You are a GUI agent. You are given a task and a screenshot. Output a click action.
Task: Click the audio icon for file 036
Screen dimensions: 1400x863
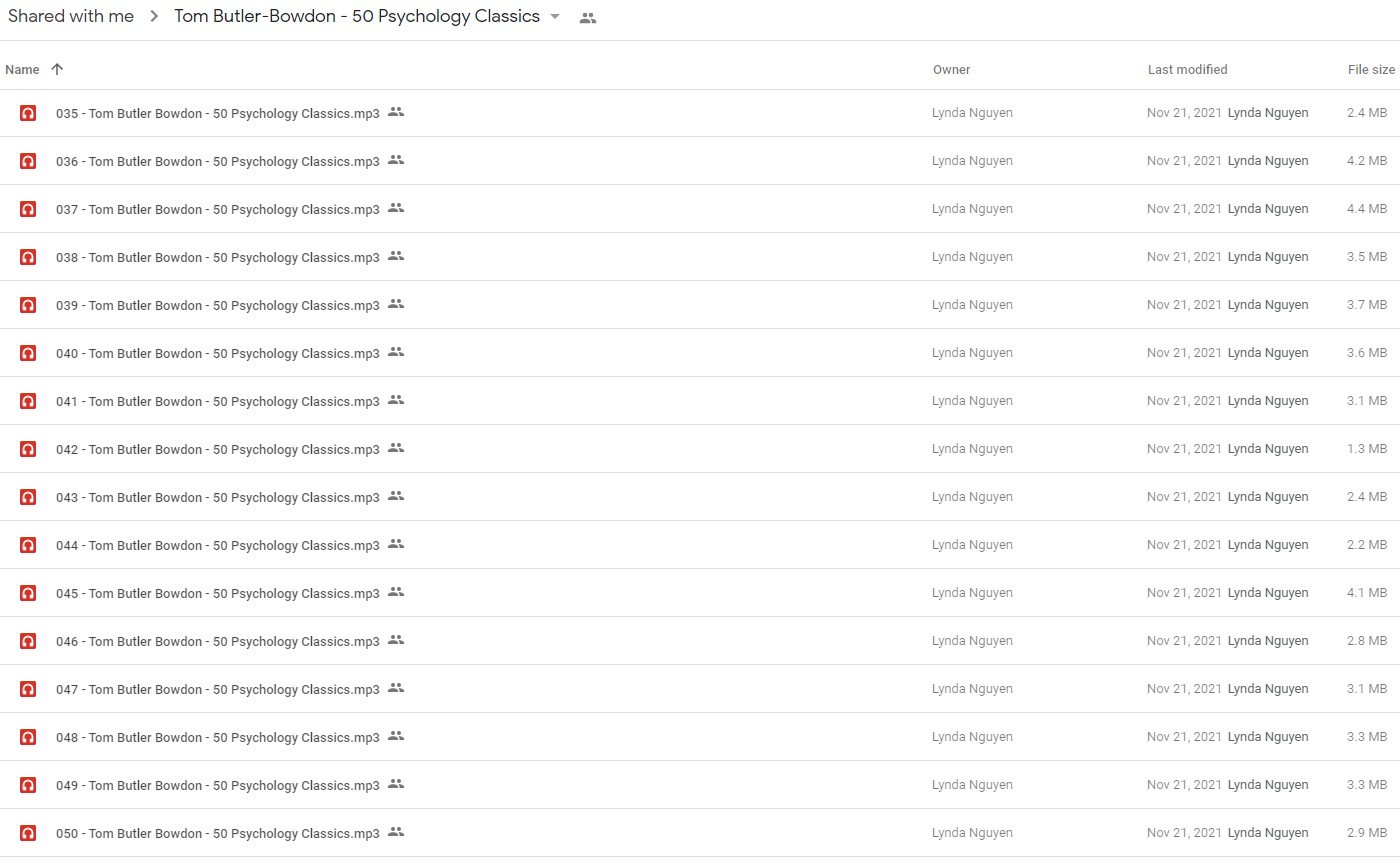(28, 161)
